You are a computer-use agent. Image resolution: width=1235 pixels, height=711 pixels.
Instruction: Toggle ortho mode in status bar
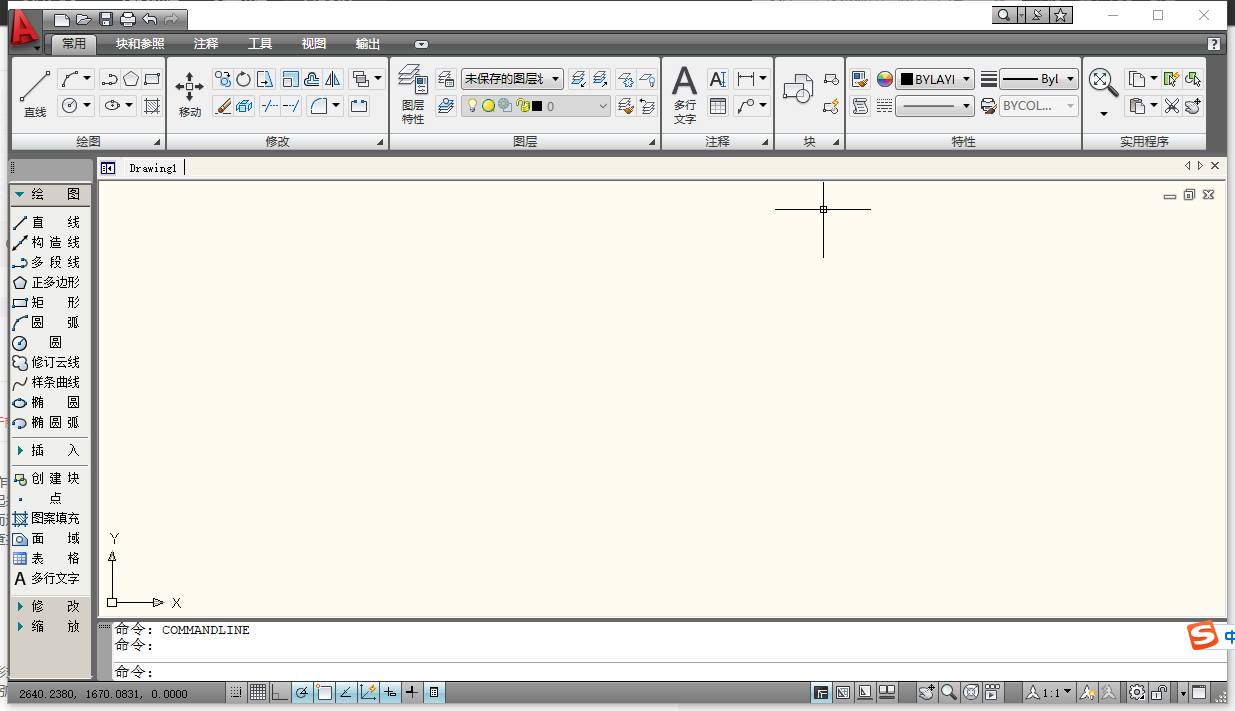(x=280, y=692)
